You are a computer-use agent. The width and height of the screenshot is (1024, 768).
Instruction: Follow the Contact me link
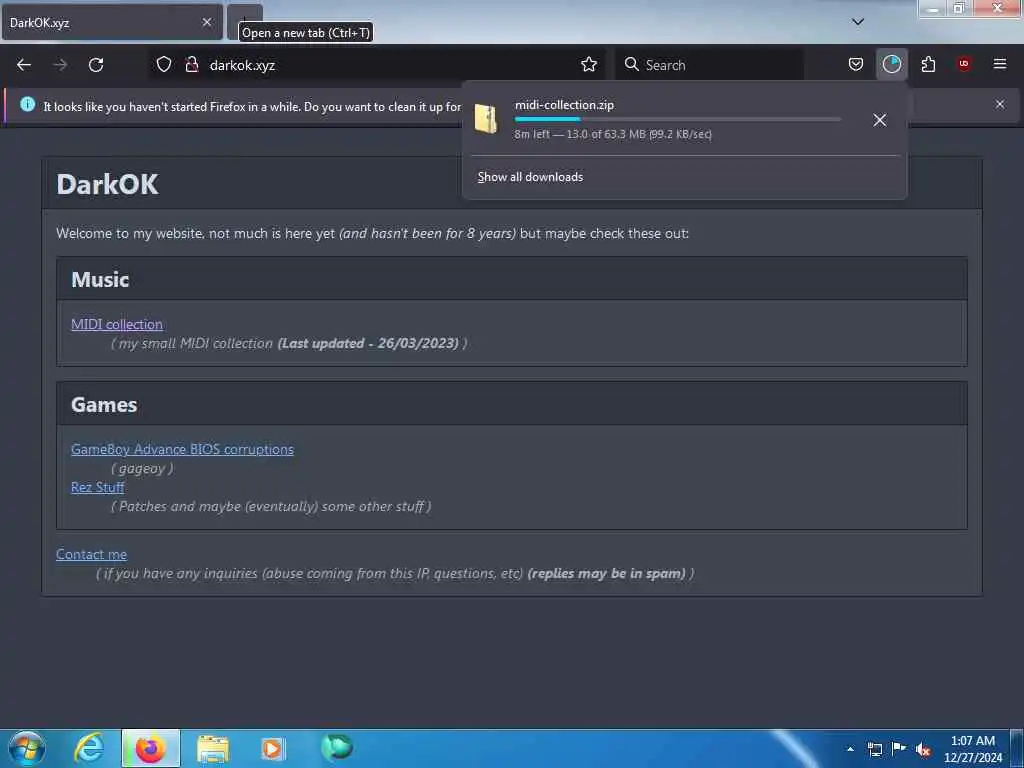pos(91,554)
